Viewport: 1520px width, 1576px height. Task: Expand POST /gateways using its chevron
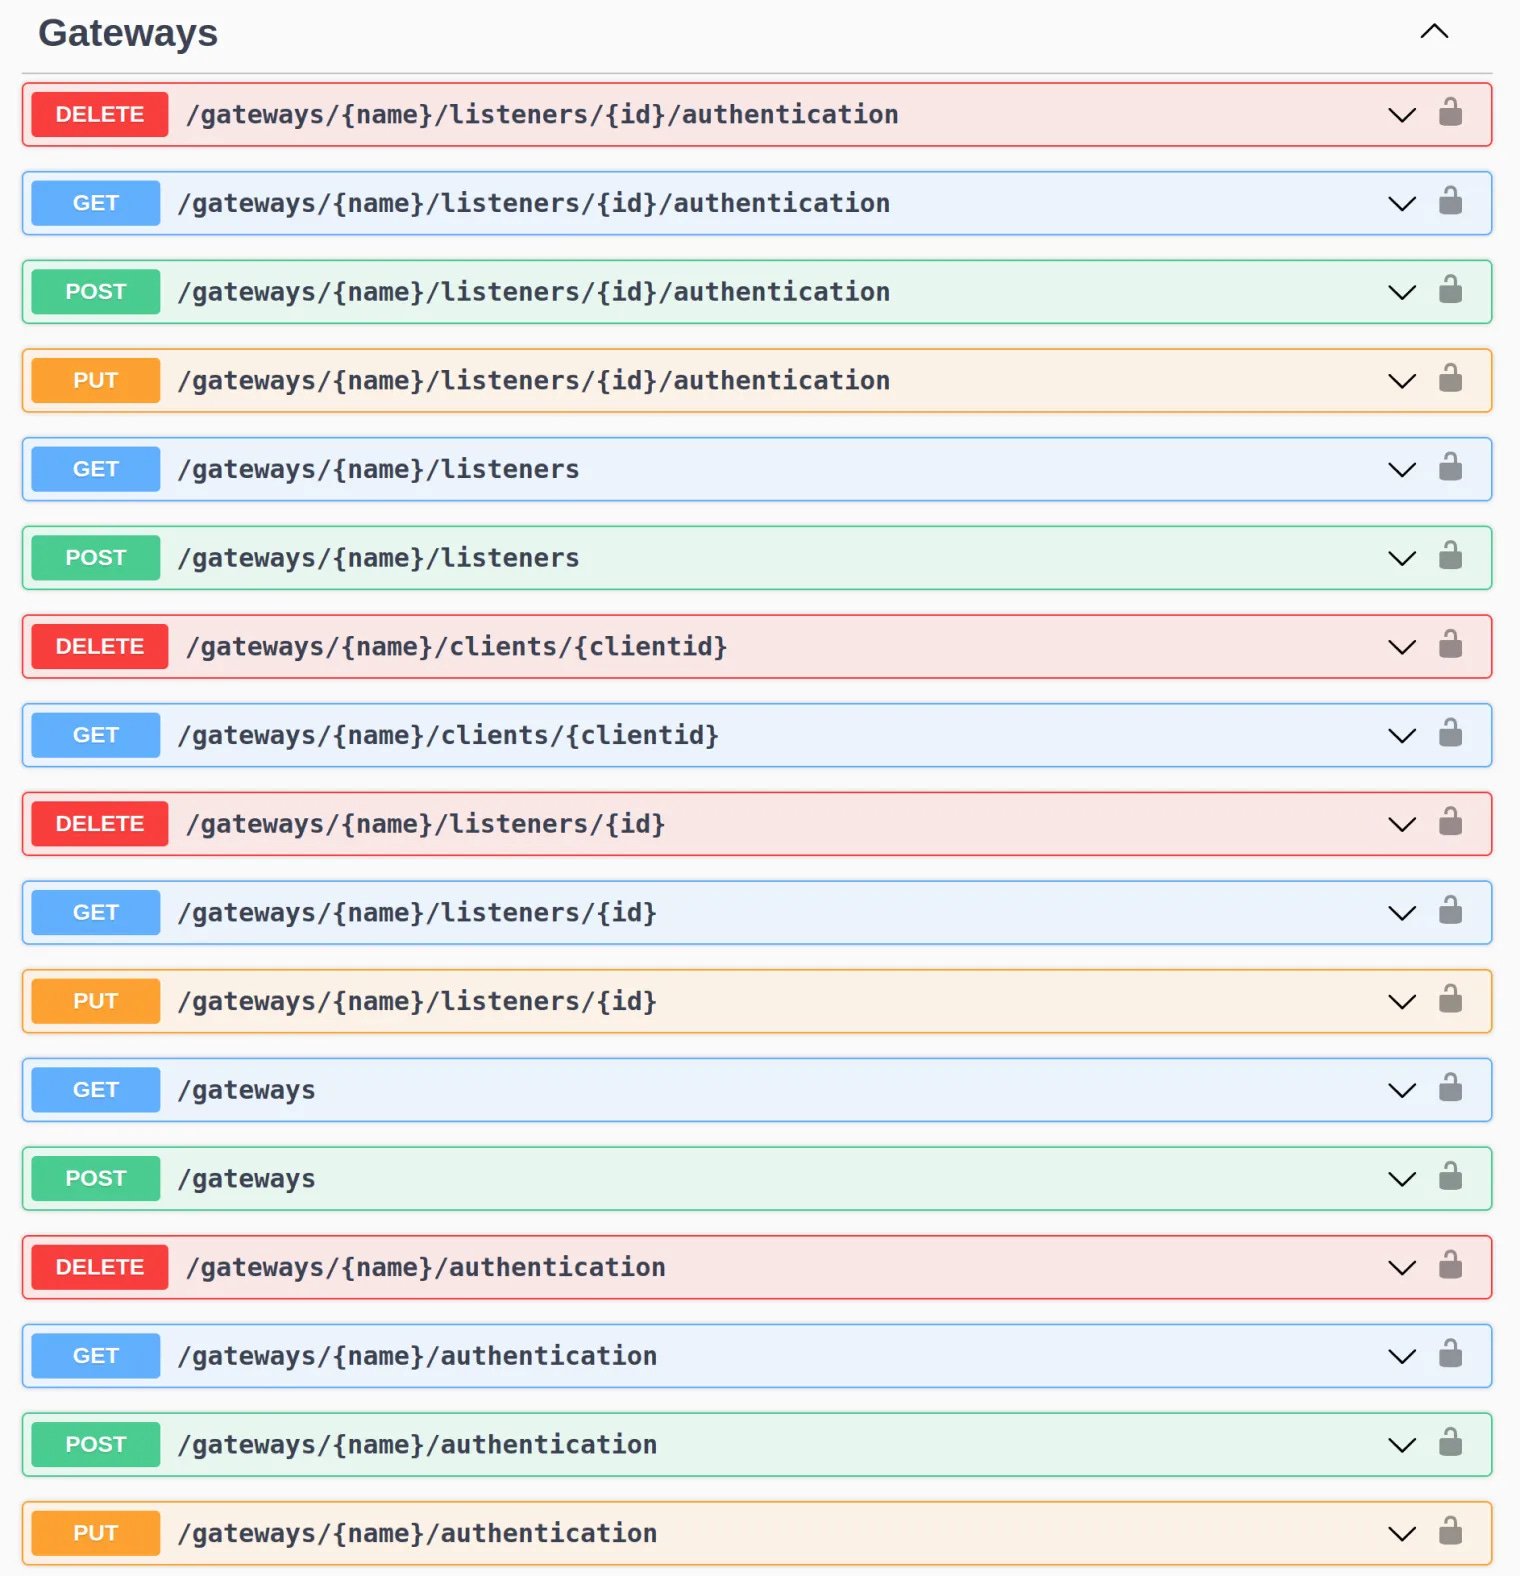1402,1179
